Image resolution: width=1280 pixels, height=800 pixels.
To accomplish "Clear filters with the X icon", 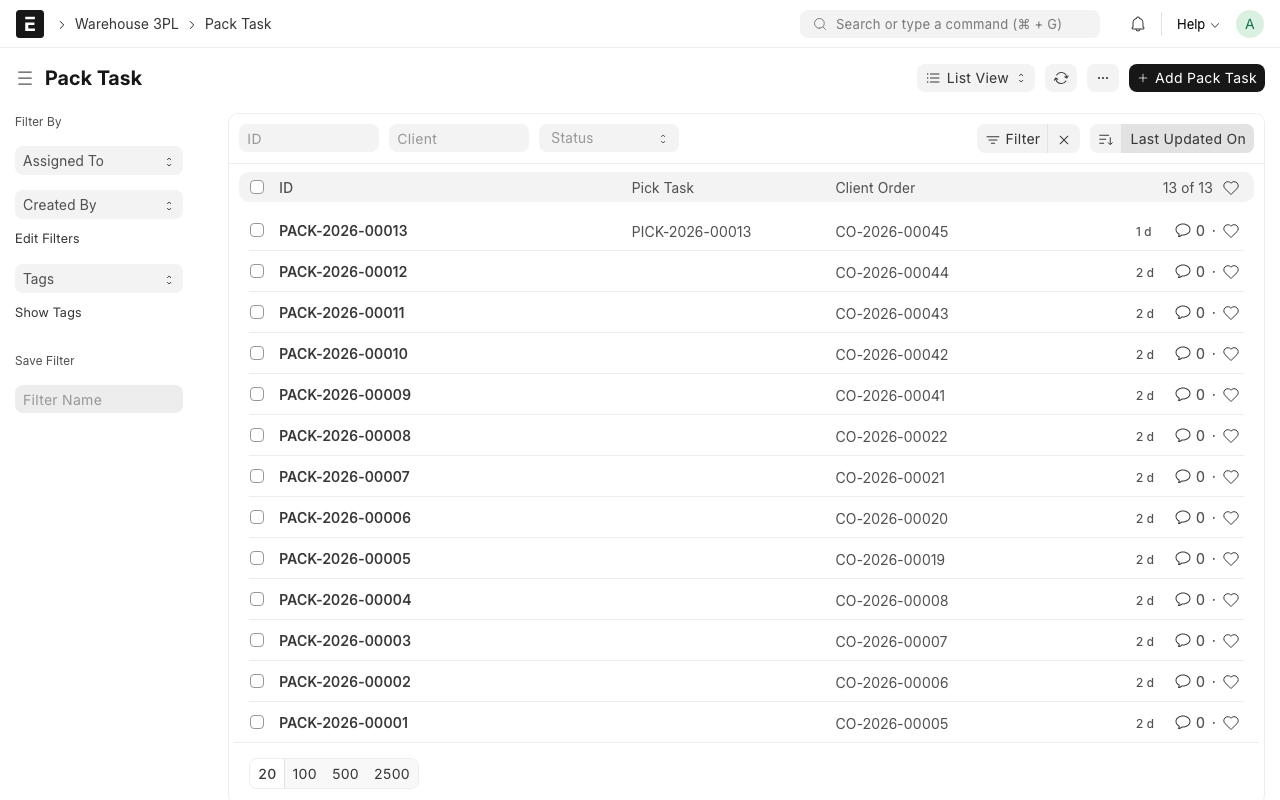I will tap(1064, 139).
